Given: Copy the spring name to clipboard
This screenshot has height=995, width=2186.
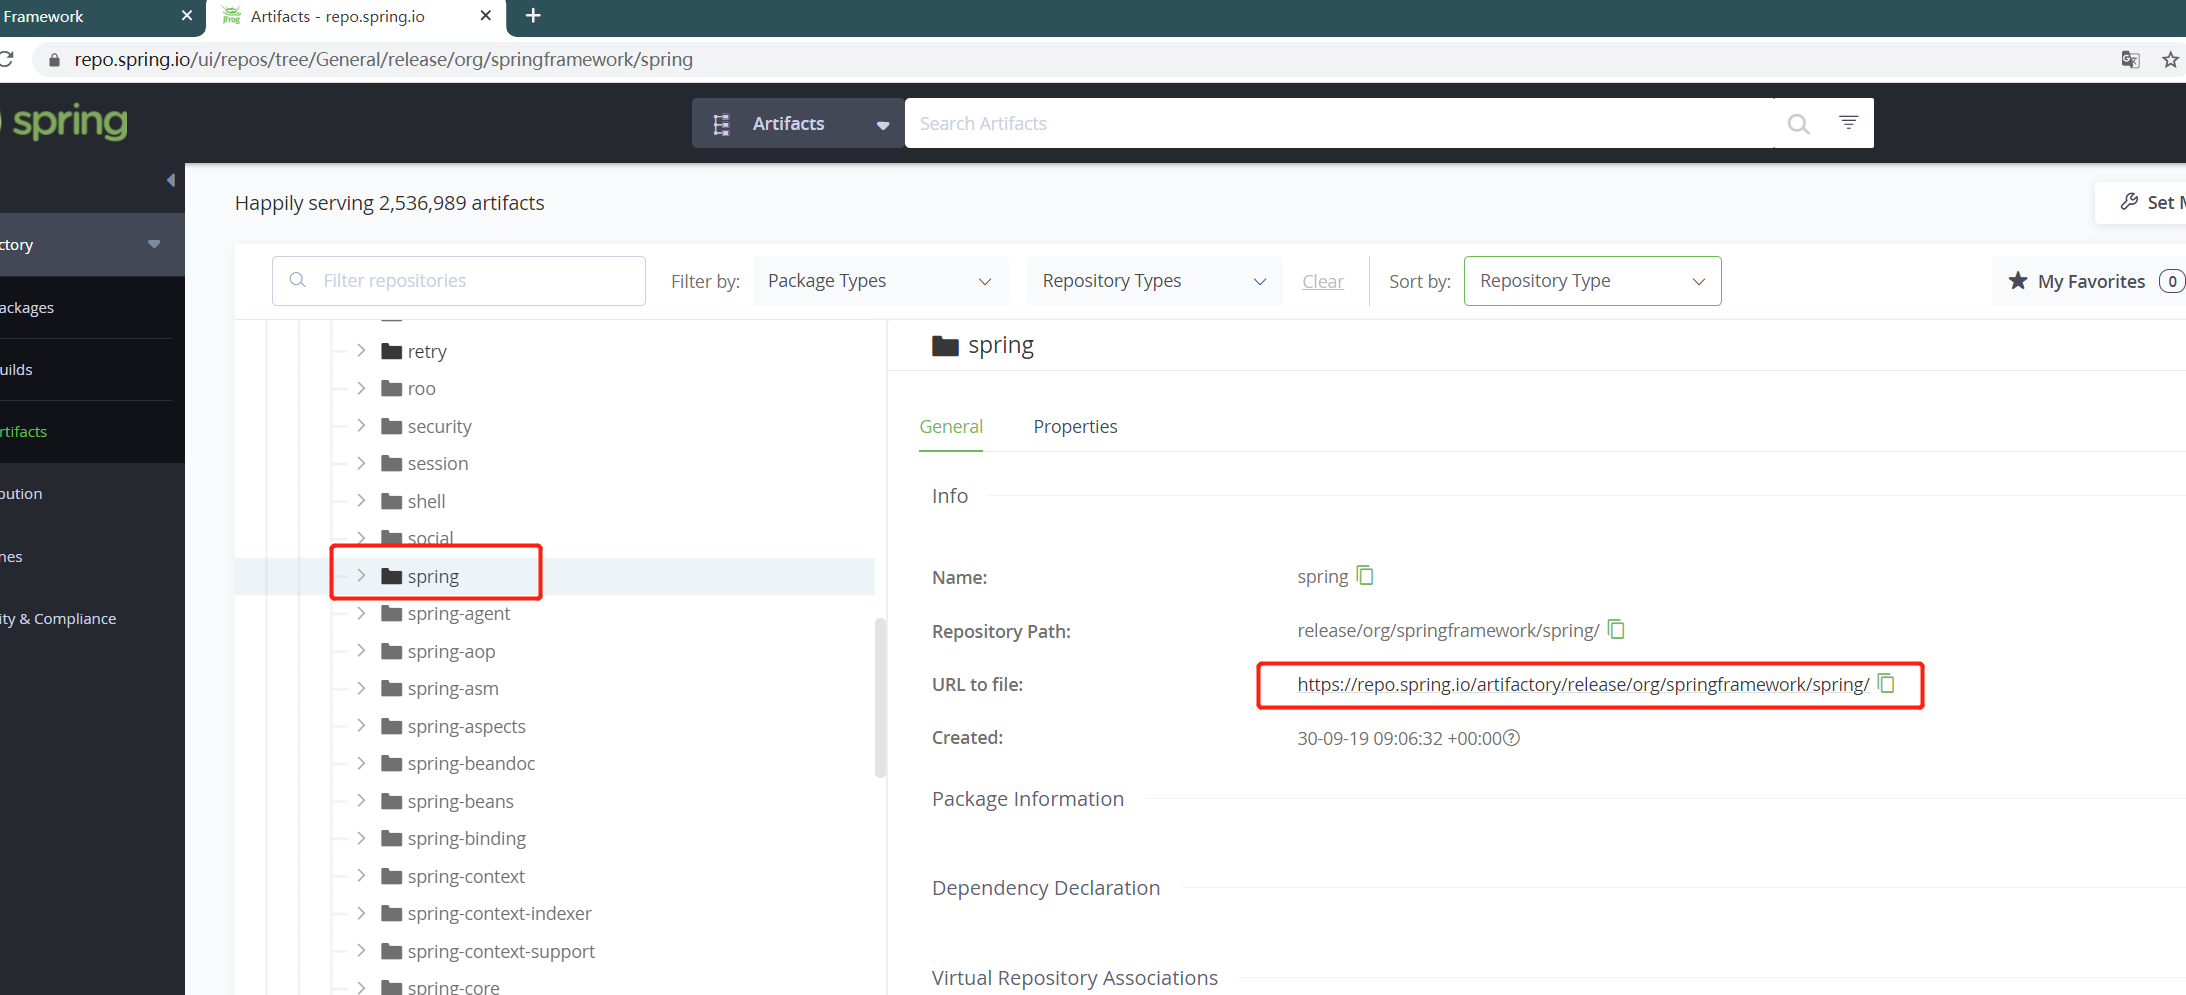Looking at the screenshot, I should point(1365,576).
